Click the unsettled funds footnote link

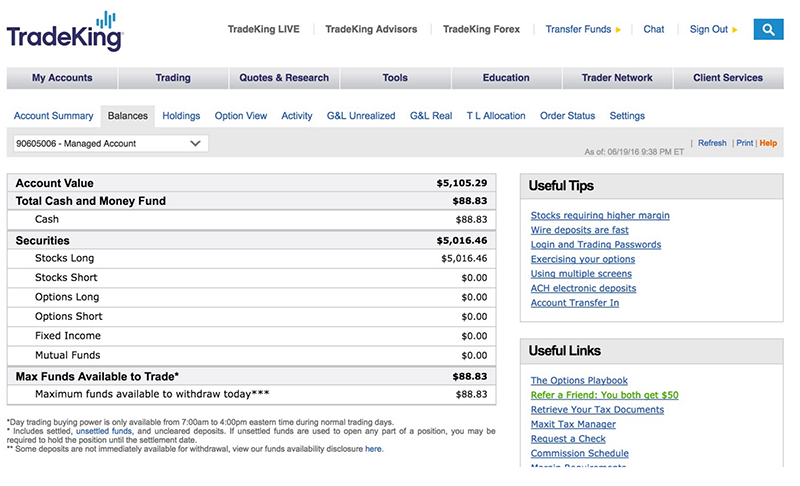tap(104, 431)
